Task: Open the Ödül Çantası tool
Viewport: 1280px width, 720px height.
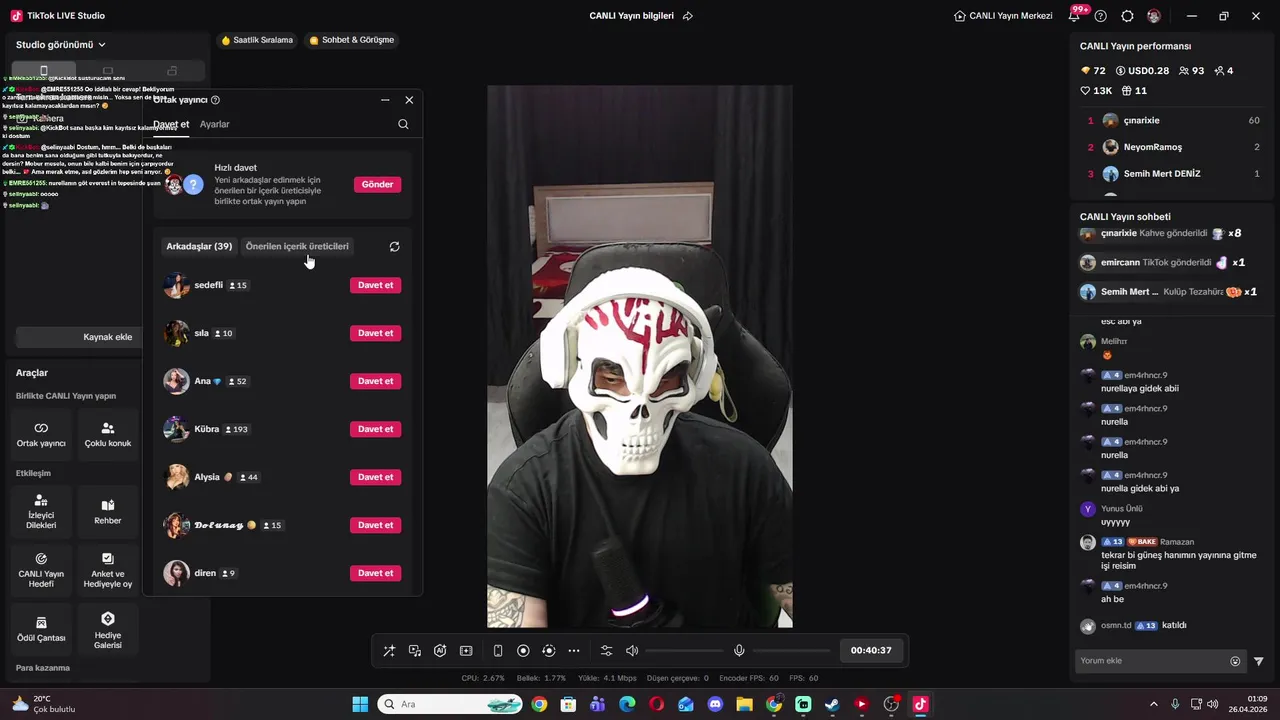Action: click(x=41, y=630)
